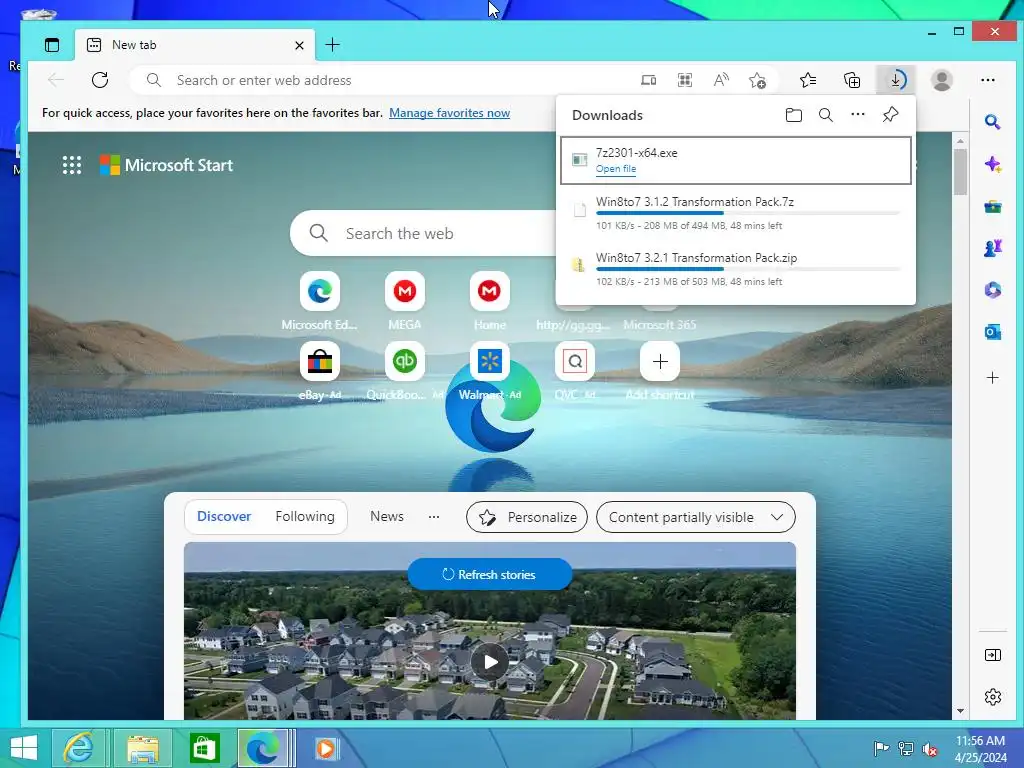Open the Walmart ad shortcut tile
This screenshot has height=768, width=1024.
point(489,361)
